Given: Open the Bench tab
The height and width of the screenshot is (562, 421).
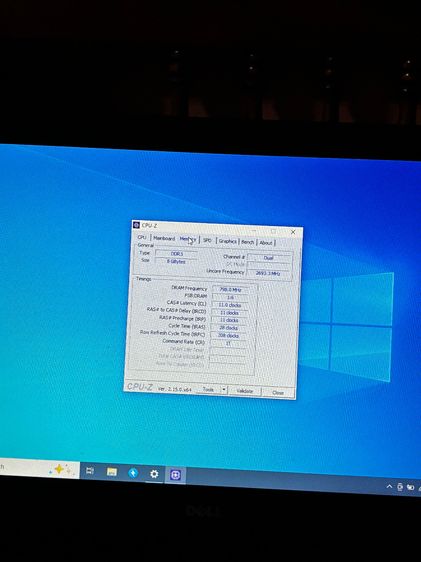Looking at the screenshot, I should [248, 242].
